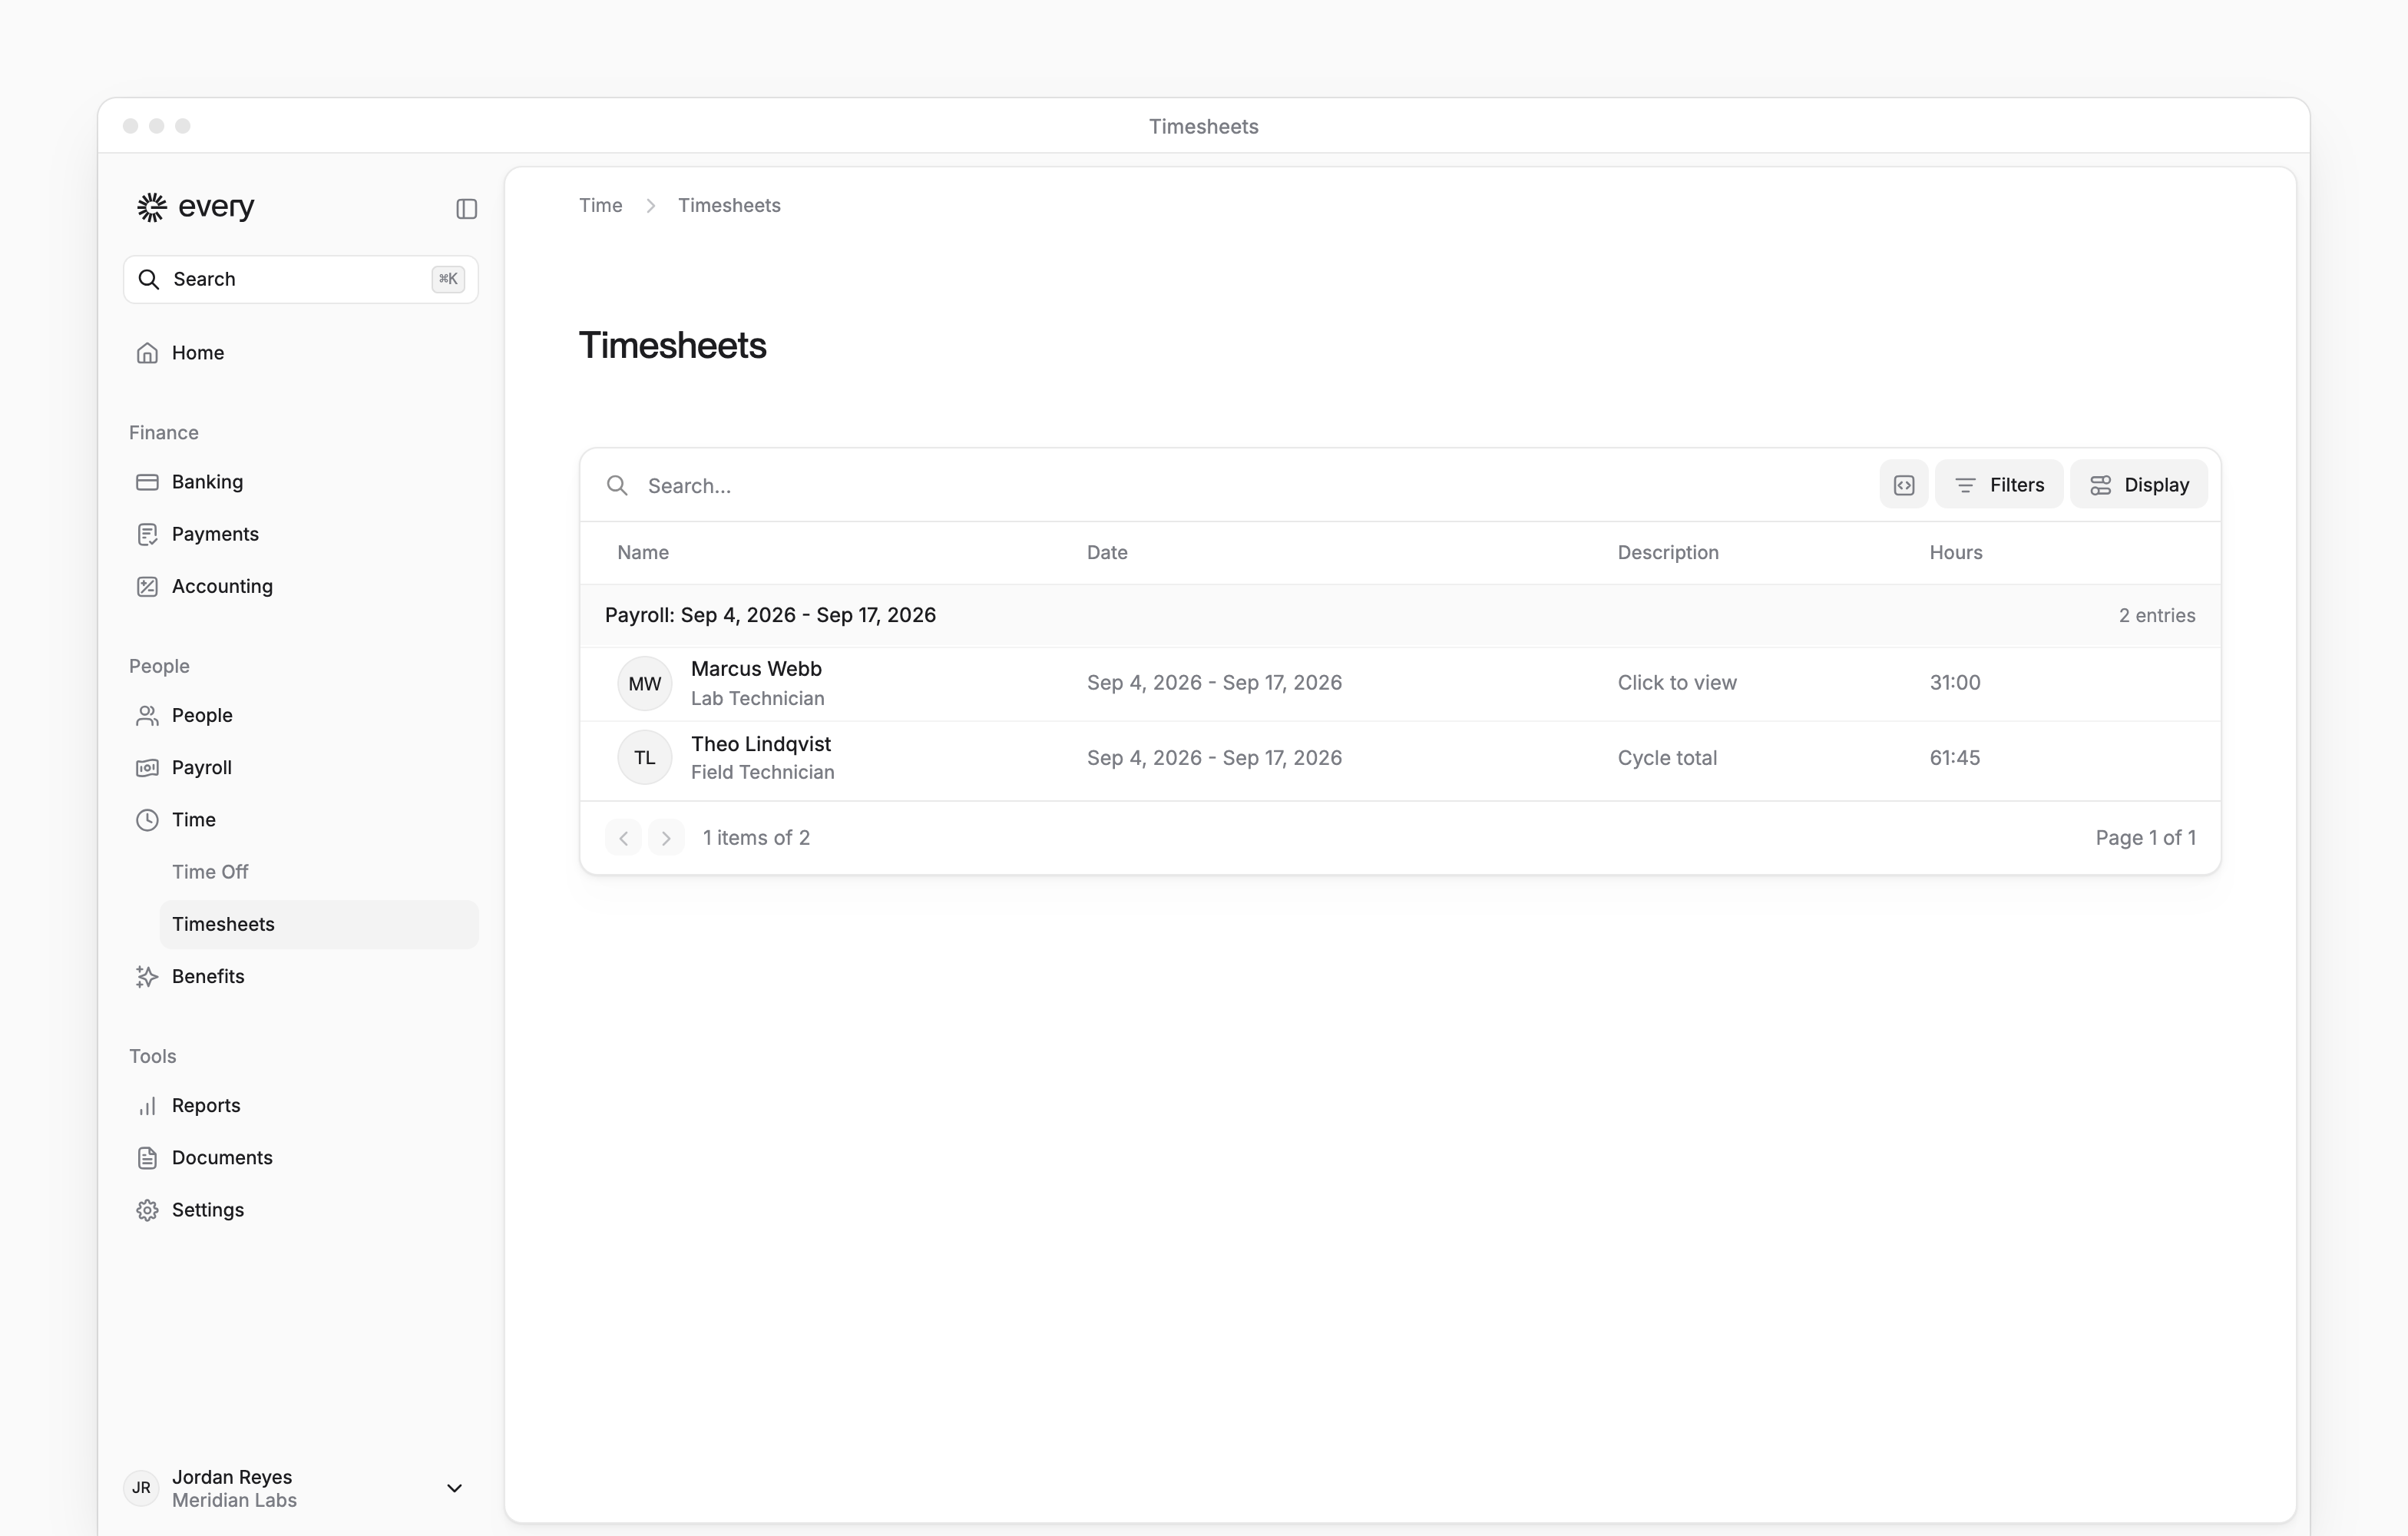Viewport: 2408px width, 1536px height.
Task: Click the Time breadcrumb link
Action: 600,205
